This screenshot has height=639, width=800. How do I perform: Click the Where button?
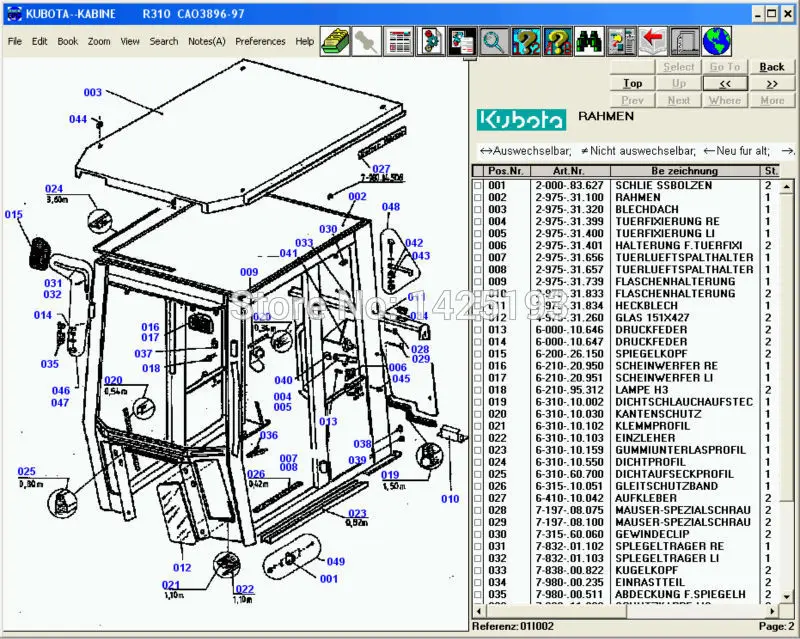coord(725,100)
